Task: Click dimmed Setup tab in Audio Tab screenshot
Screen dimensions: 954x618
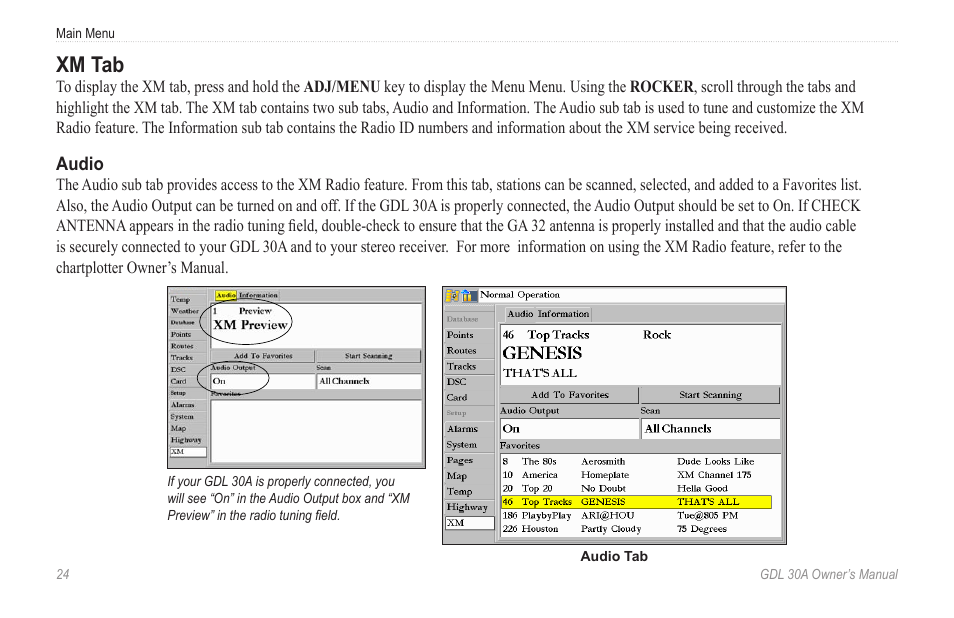Action: click(x=468, y=413)
